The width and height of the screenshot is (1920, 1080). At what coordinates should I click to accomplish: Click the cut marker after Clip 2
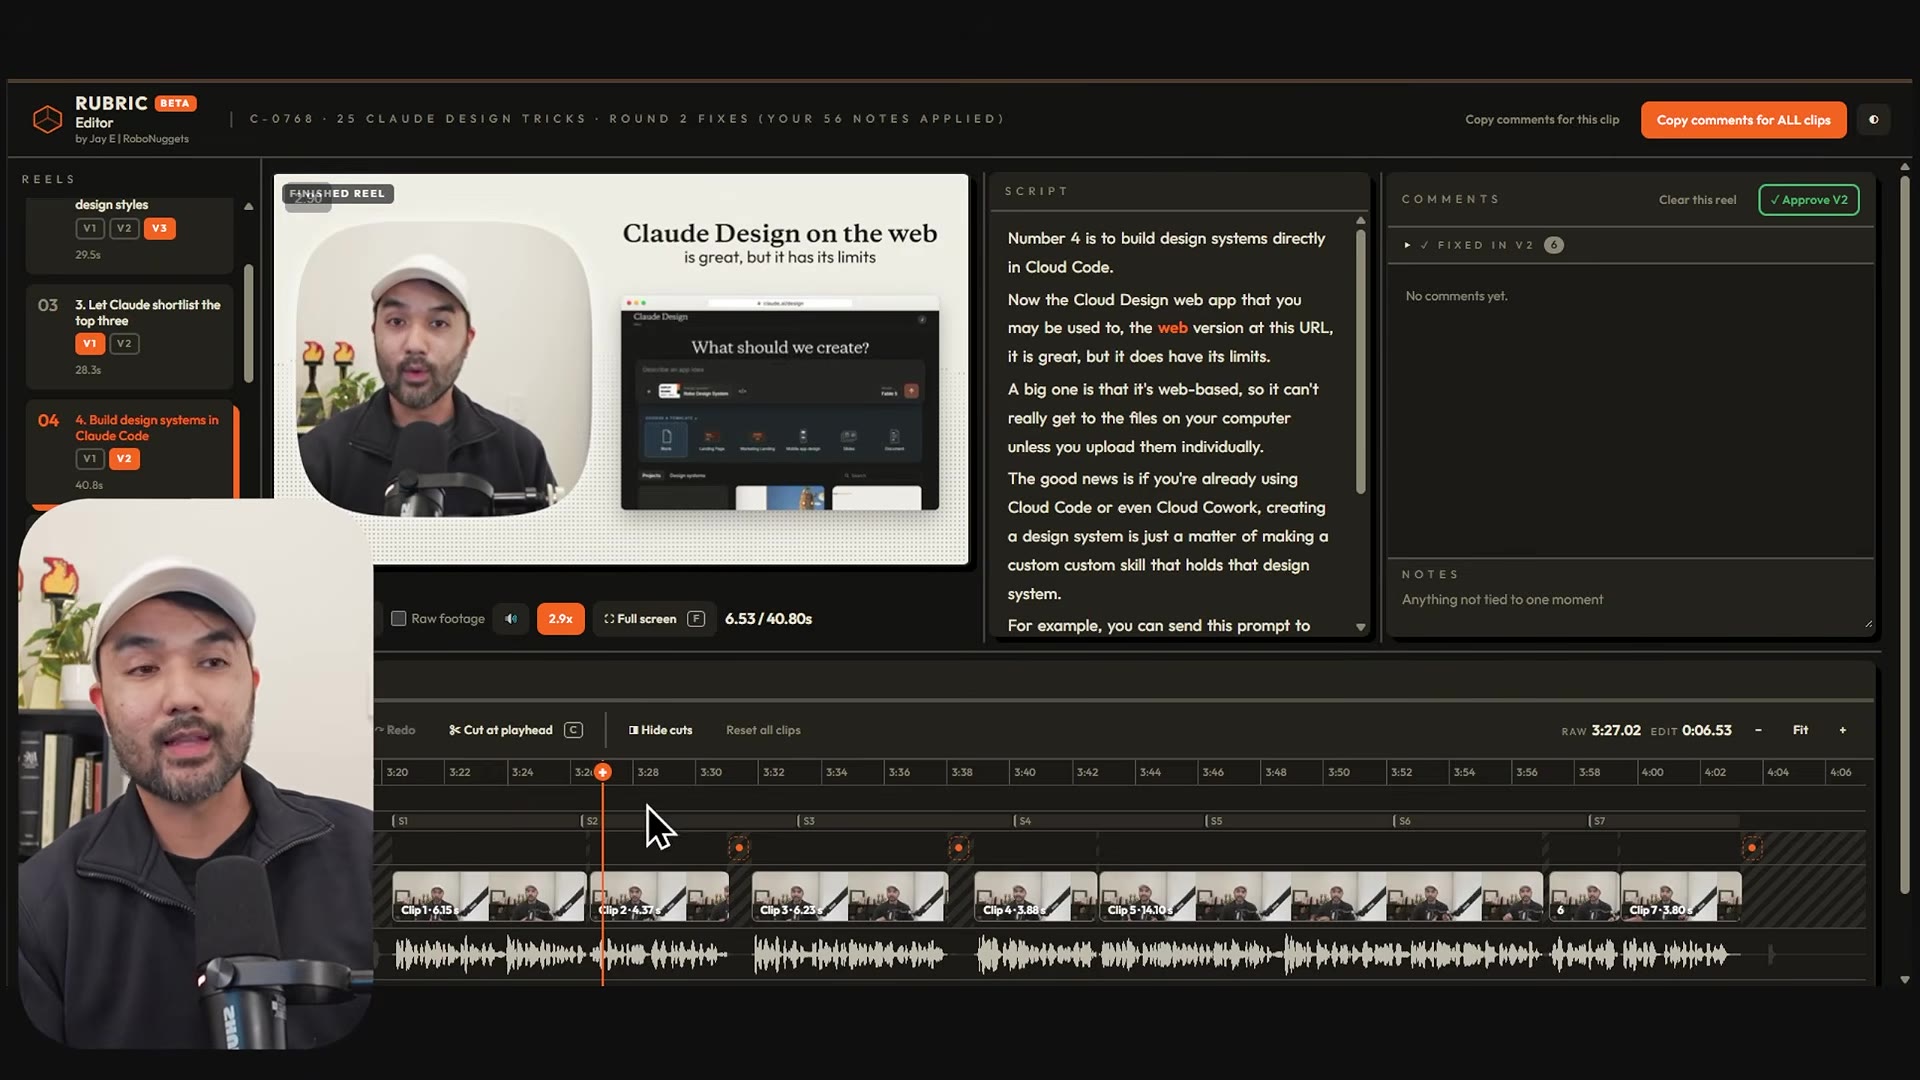739,848
